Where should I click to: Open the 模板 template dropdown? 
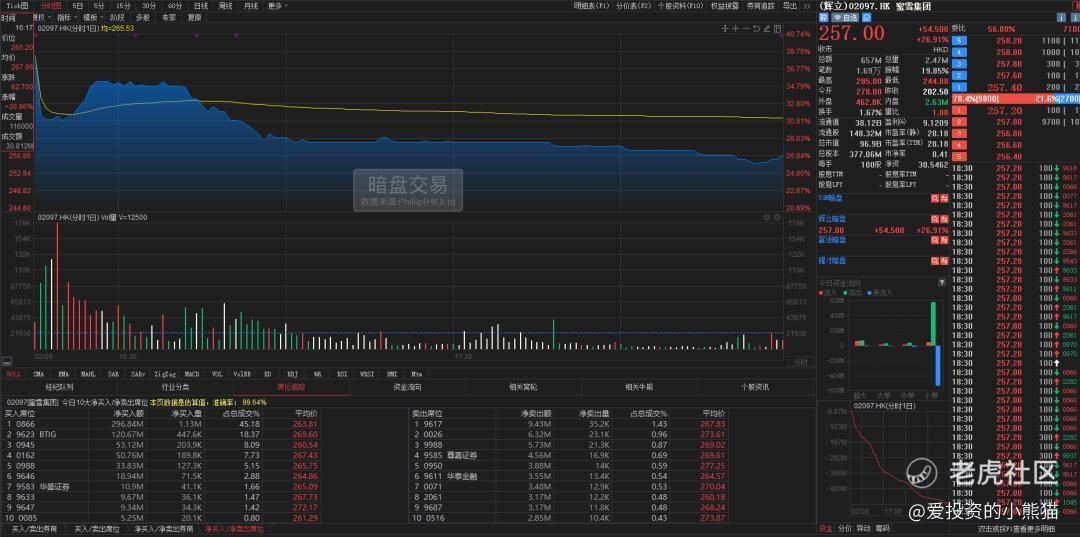pos(93,17)
